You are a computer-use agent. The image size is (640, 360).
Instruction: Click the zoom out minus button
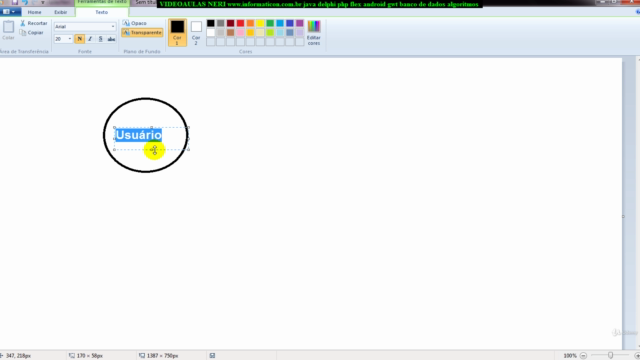(583, 356)
